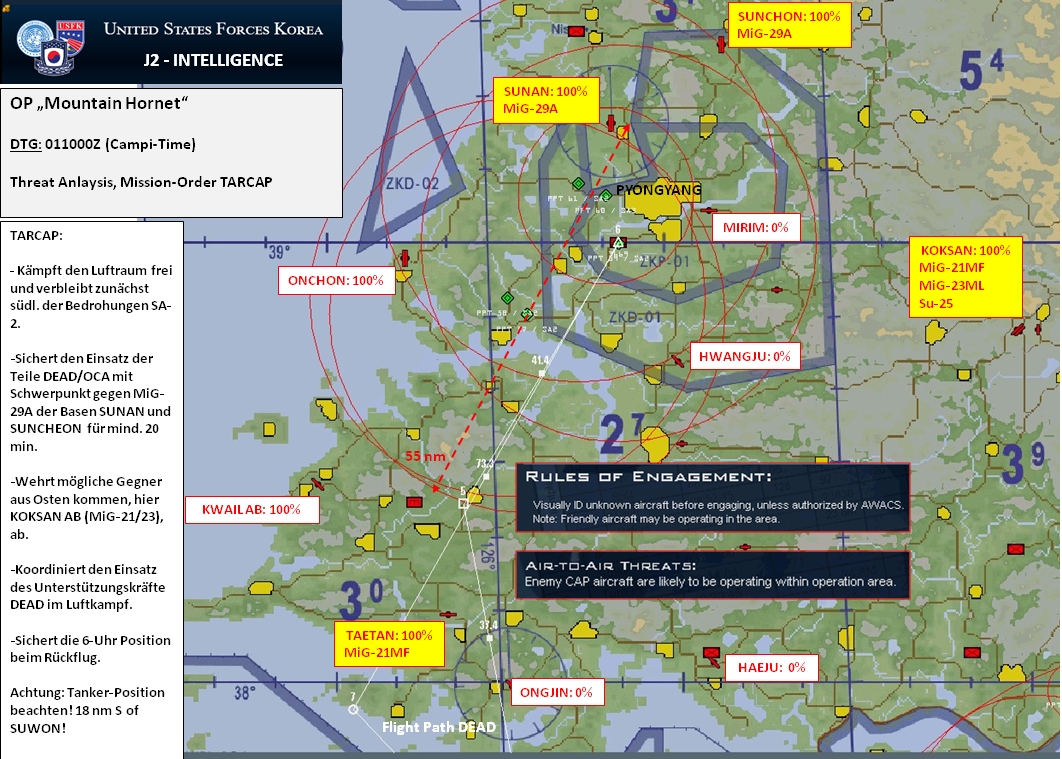Click the green diamond PPT 60 SAM marker

tap(606, 195)
